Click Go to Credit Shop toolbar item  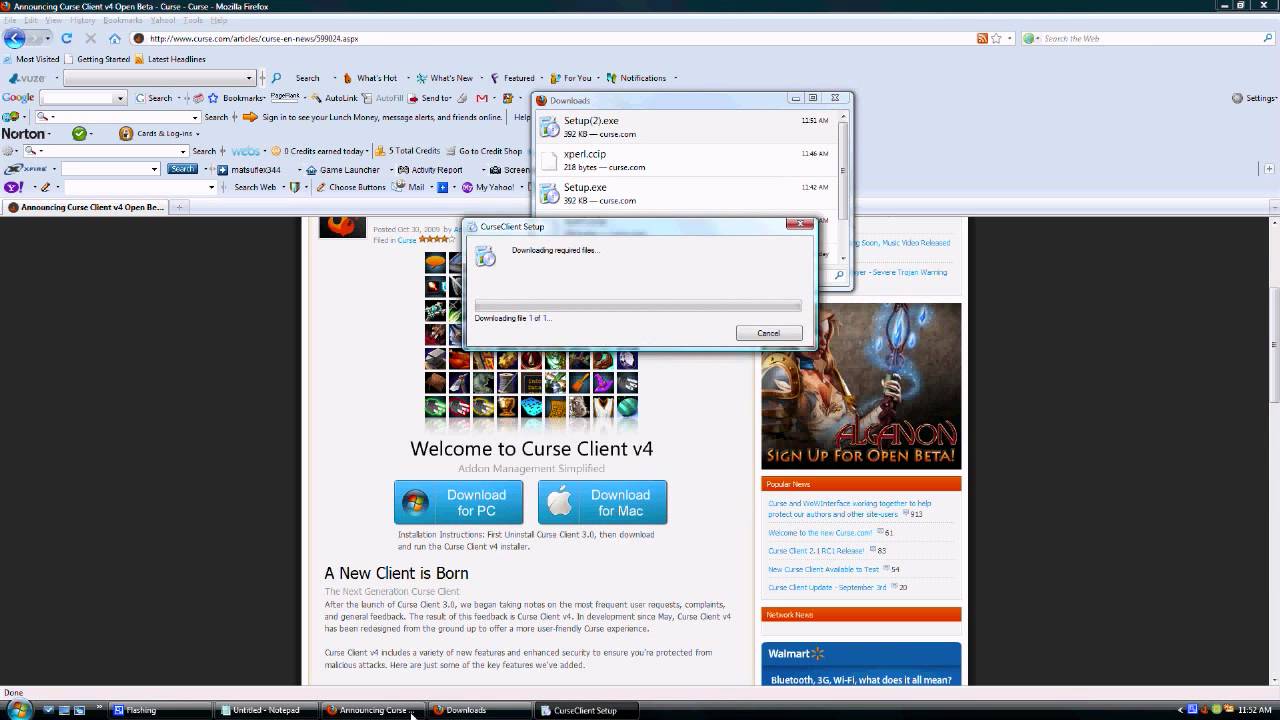point(484,151)
